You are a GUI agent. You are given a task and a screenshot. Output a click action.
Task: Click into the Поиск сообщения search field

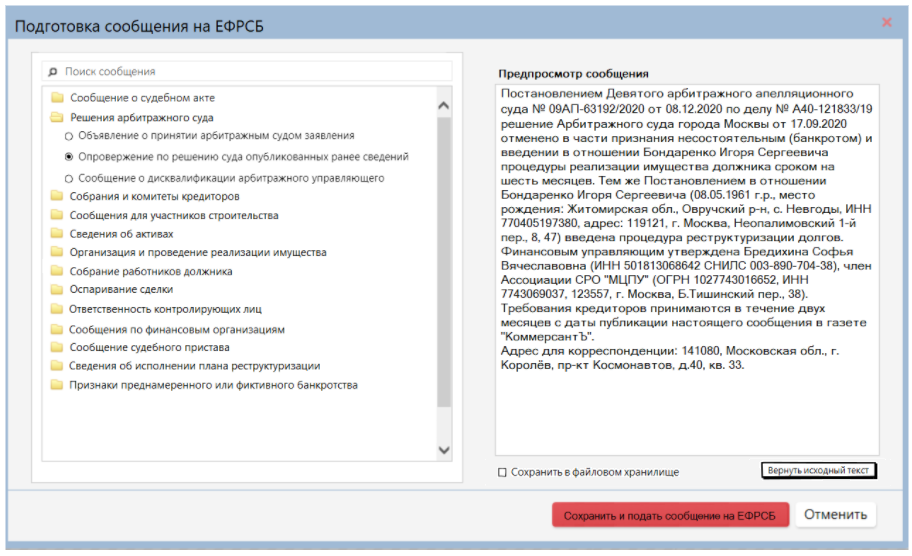[x=250, y=72]
